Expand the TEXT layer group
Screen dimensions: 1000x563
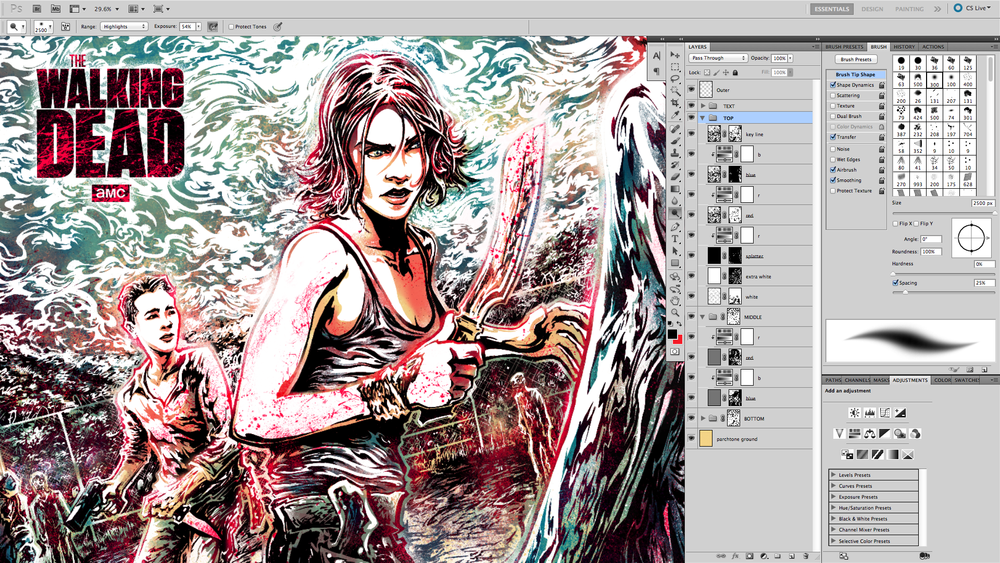point(703,106)
